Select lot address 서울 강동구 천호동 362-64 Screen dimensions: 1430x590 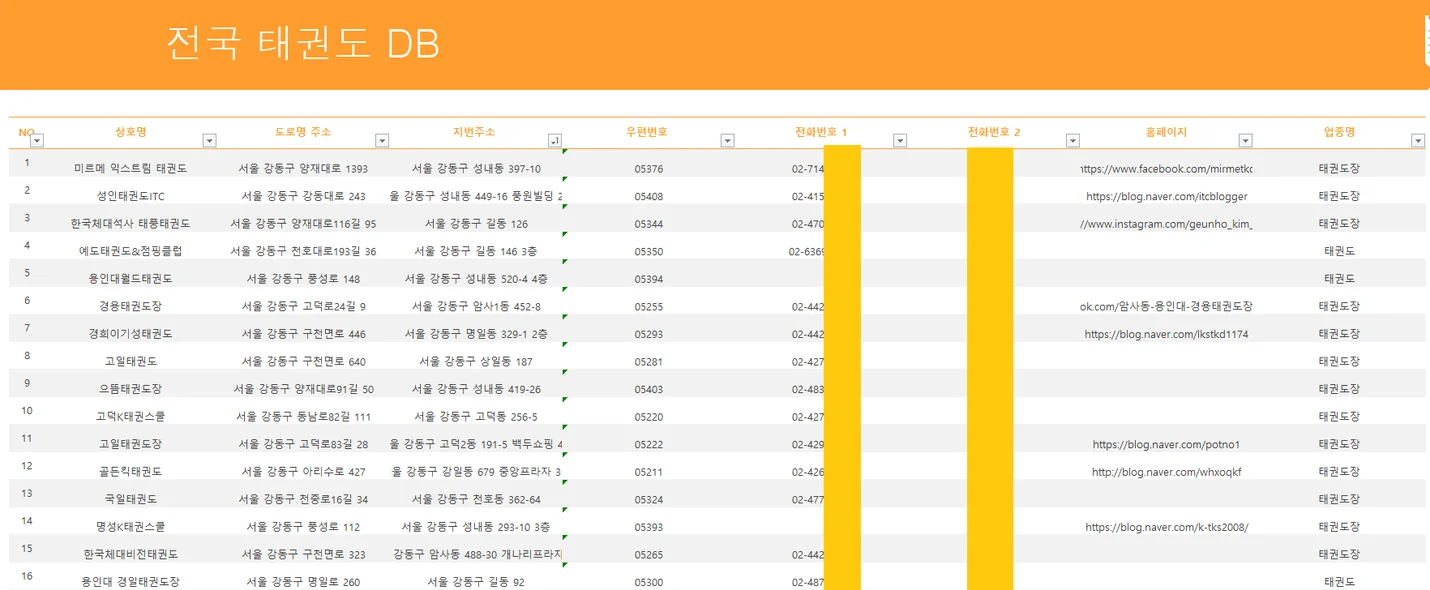476,499
